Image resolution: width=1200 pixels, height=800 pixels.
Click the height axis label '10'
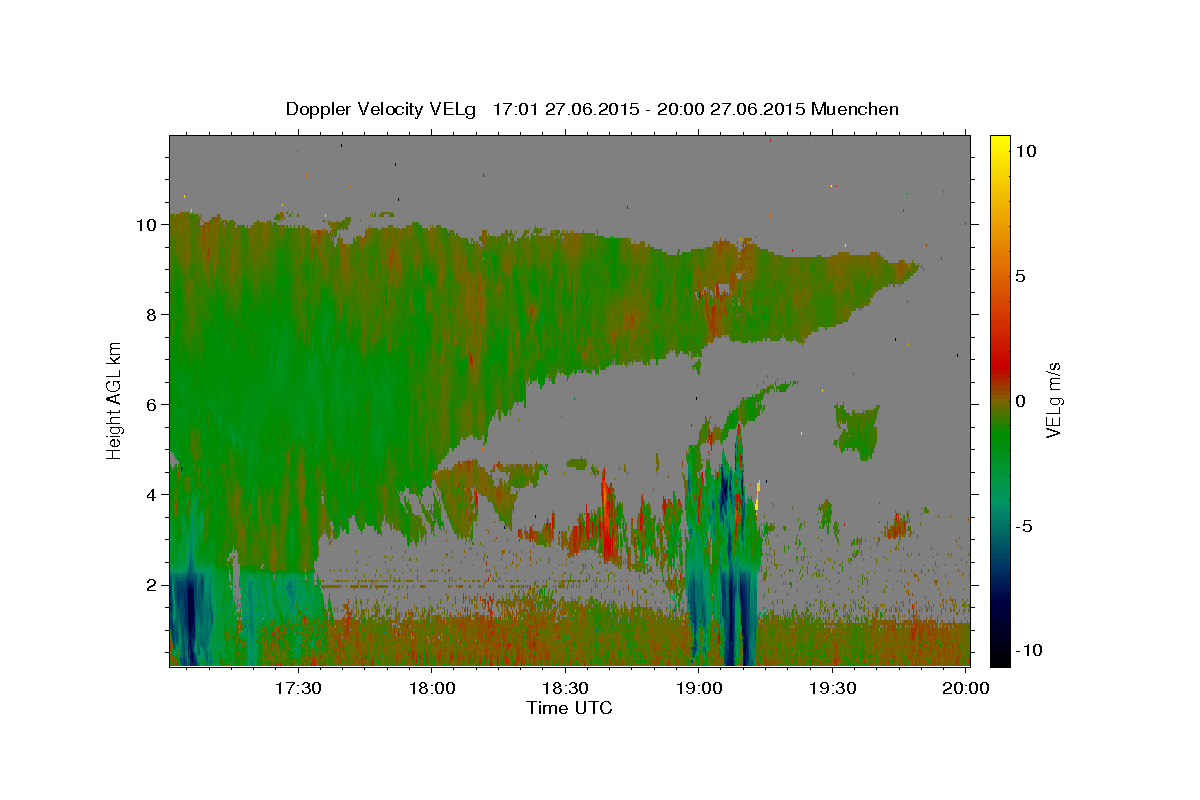(x=147, y=225)
